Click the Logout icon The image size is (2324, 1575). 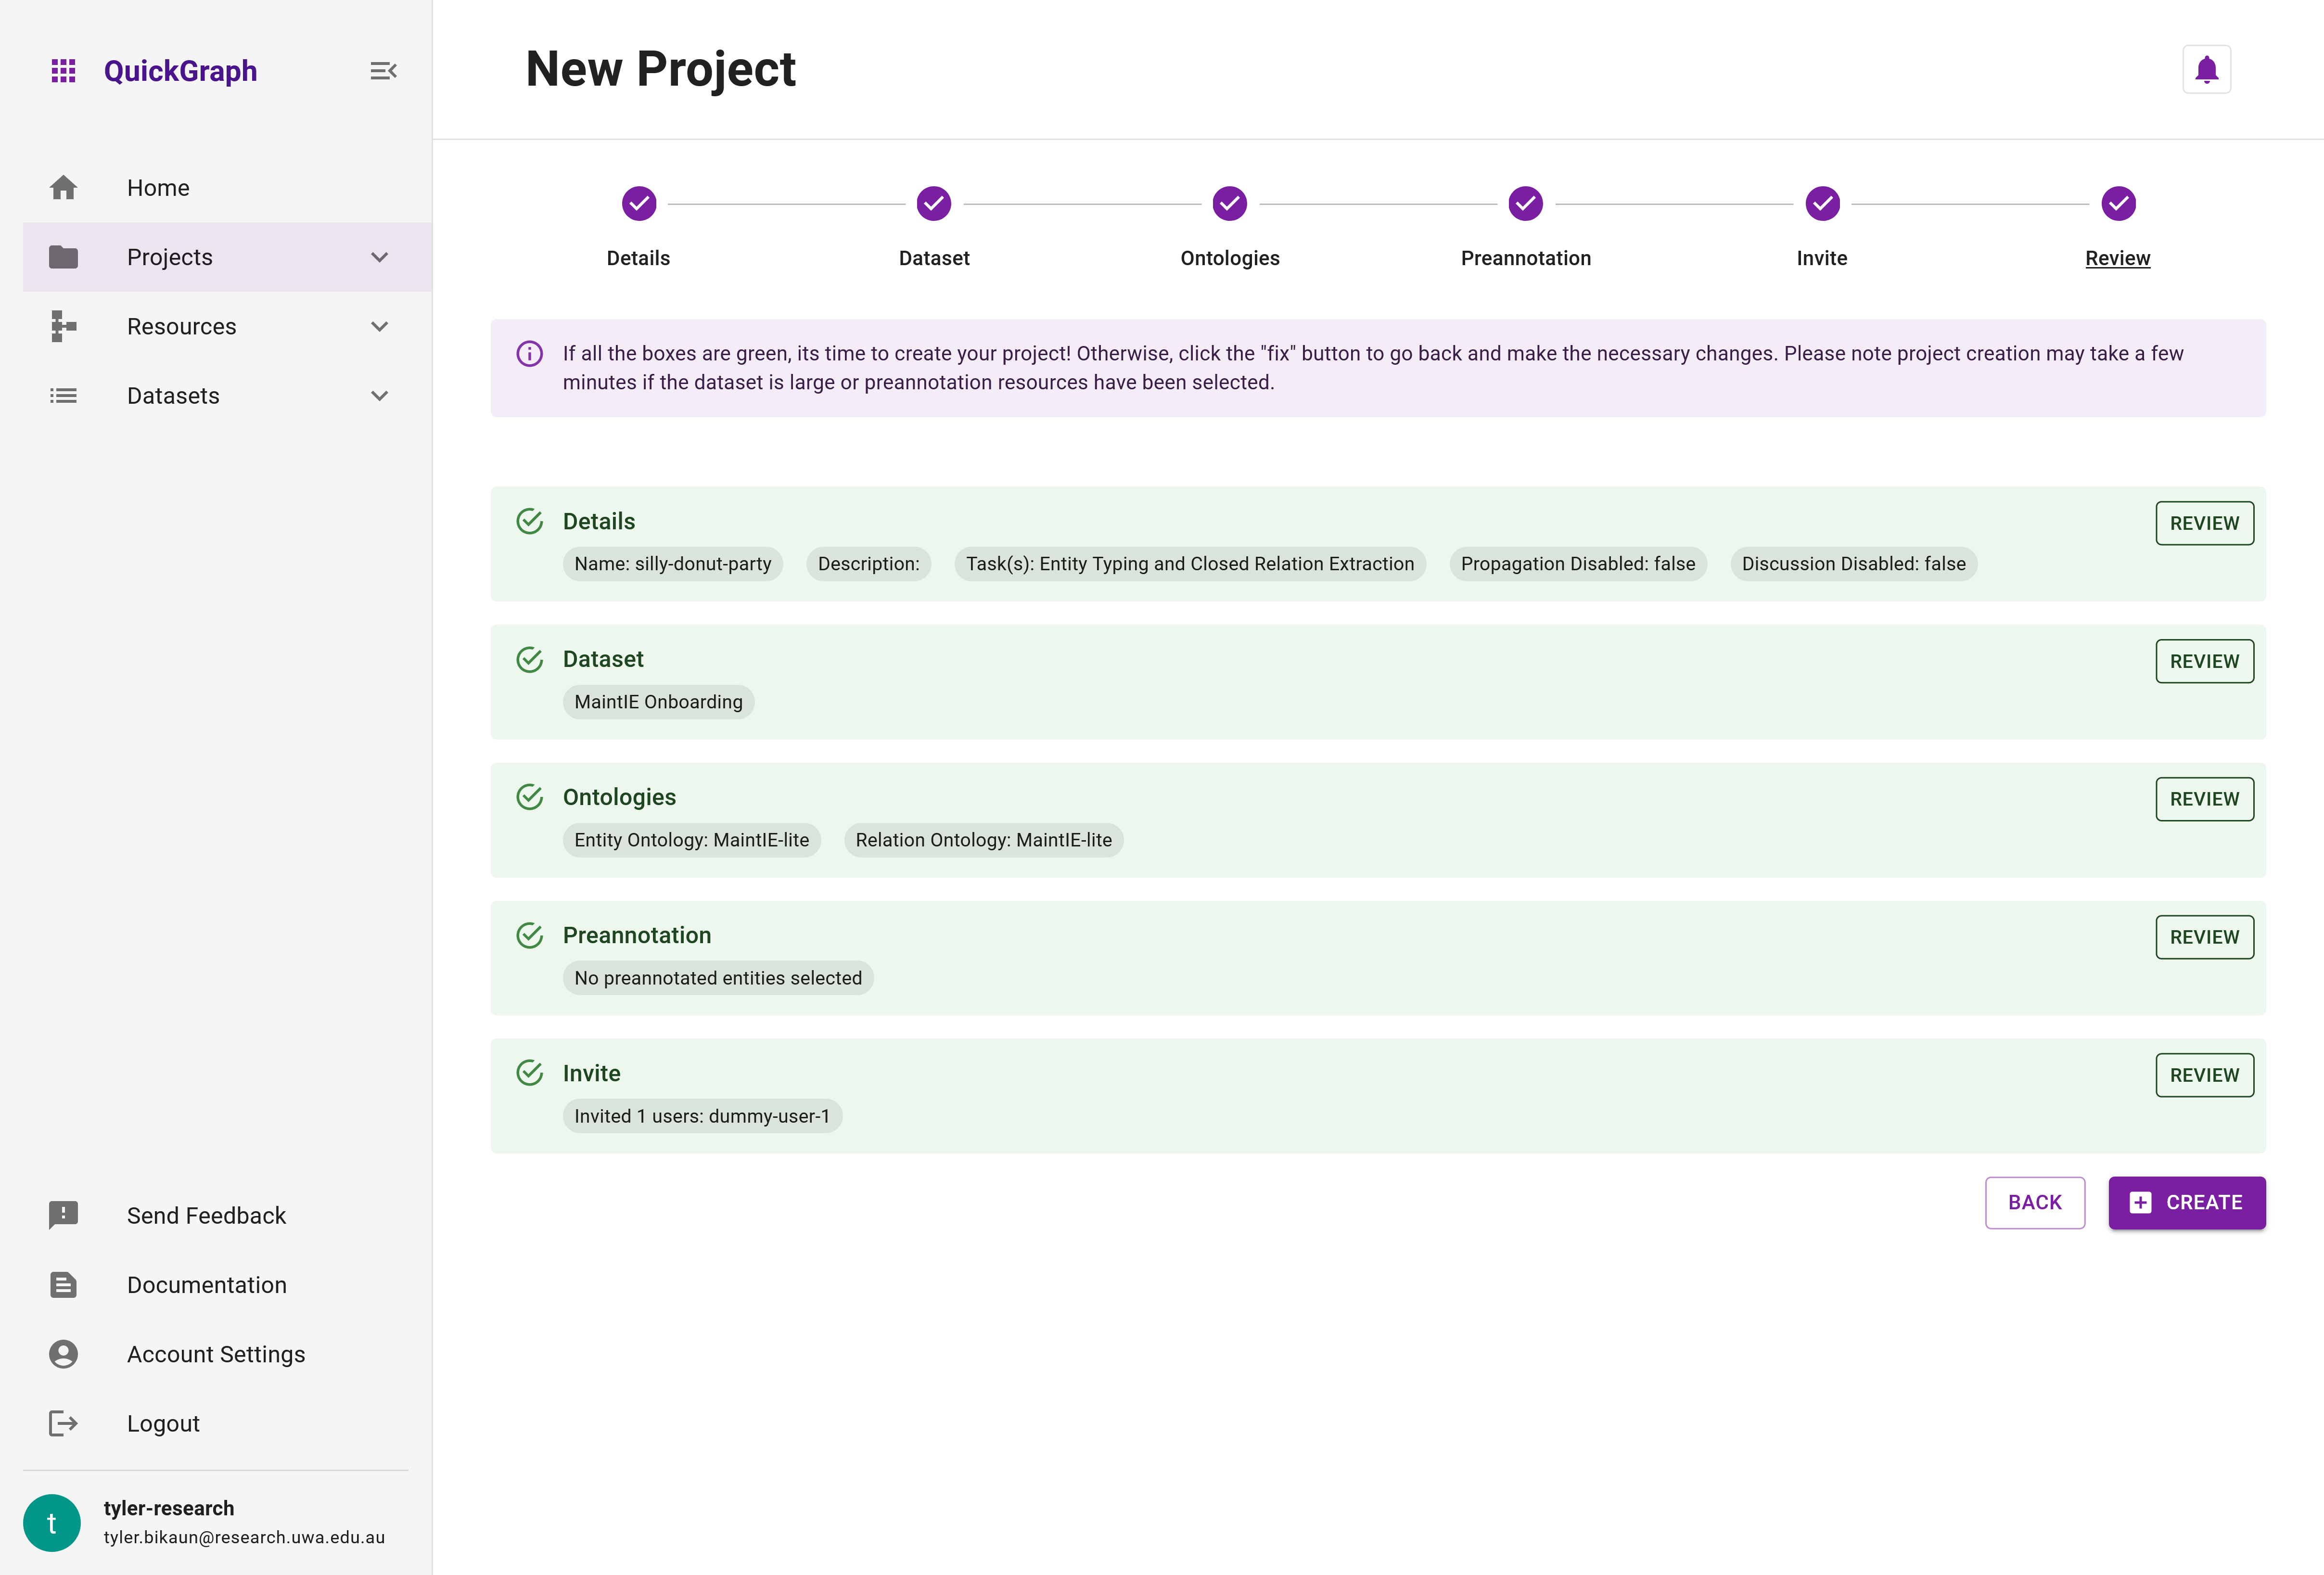63,1423
